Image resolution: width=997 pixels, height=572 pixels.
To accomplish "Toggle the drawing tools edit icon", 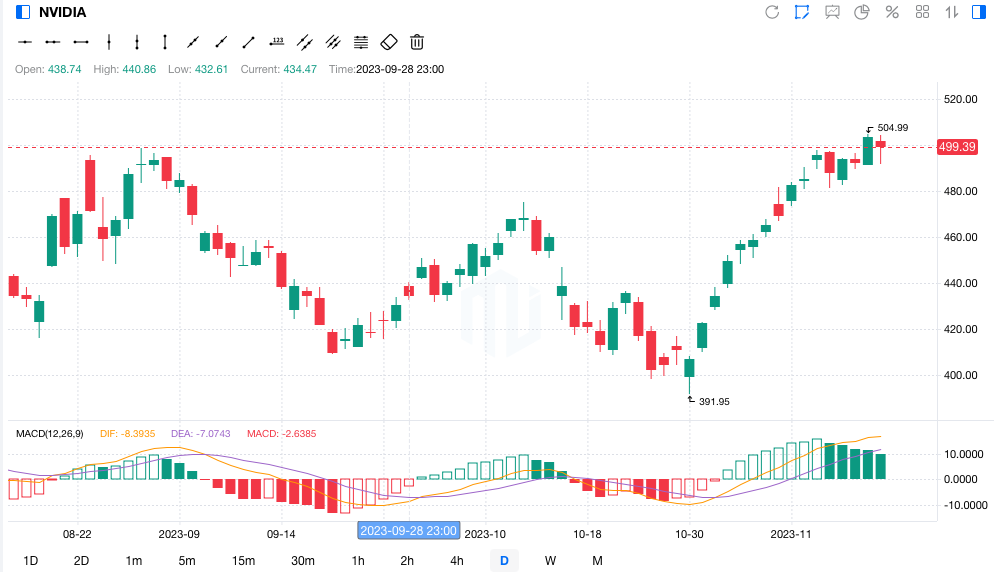I will (x=802, y=12).
